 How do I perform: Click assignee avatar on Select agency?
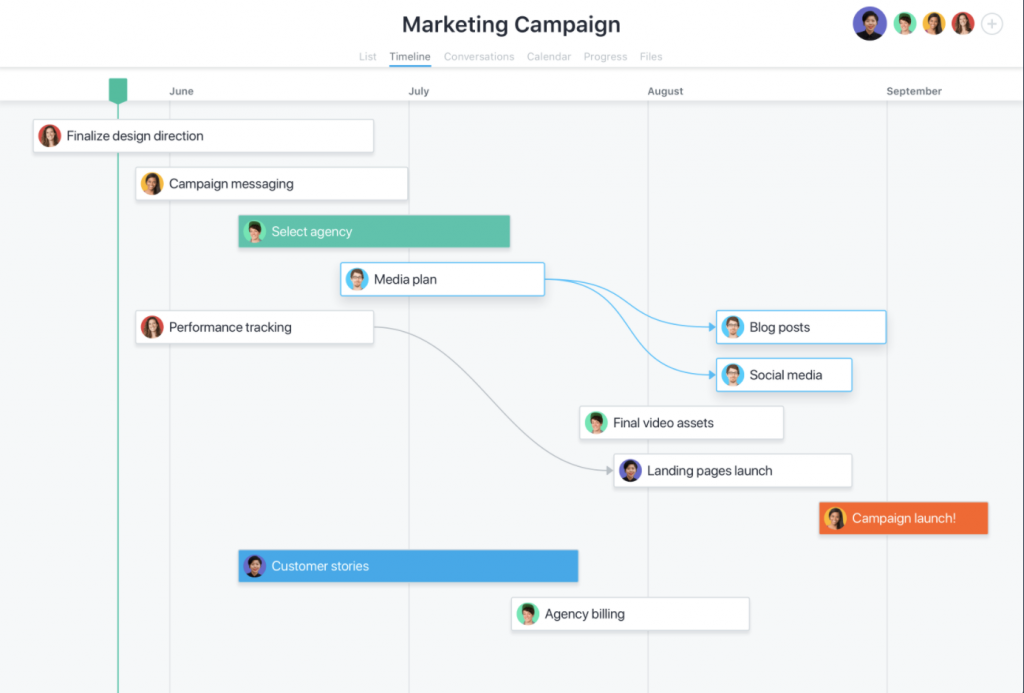pyautogui.click(x=254, y=231)
